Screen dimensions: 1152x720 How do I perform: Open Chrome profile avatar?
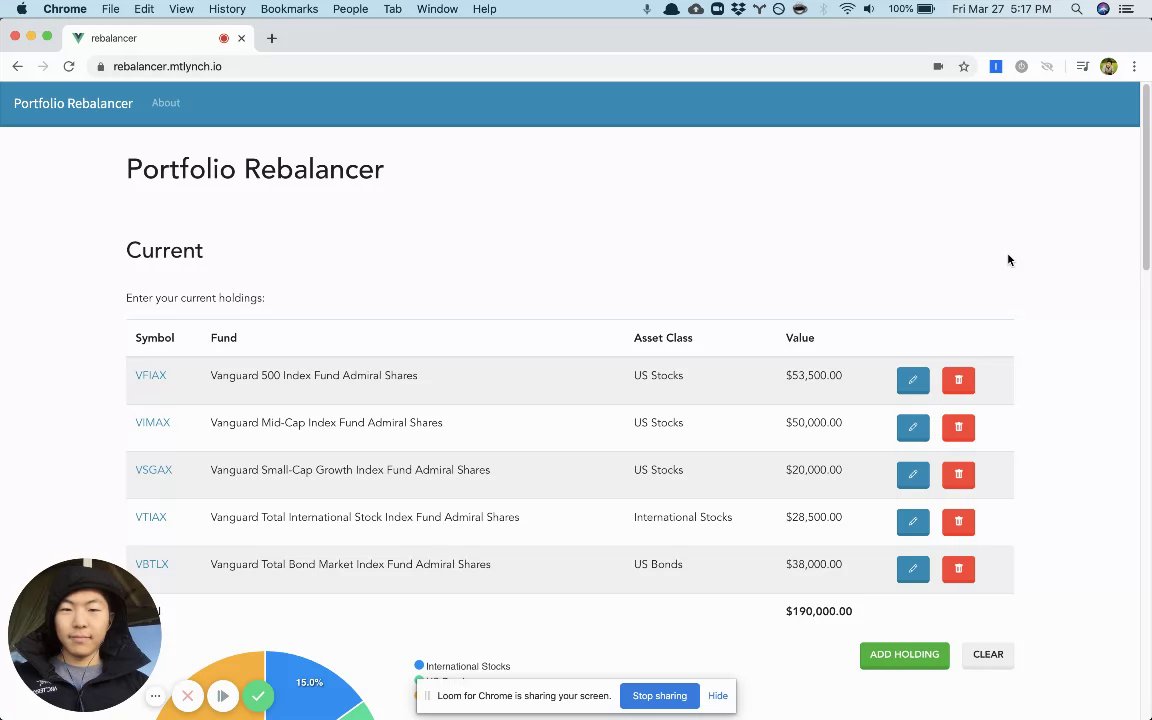[1109, 66]
